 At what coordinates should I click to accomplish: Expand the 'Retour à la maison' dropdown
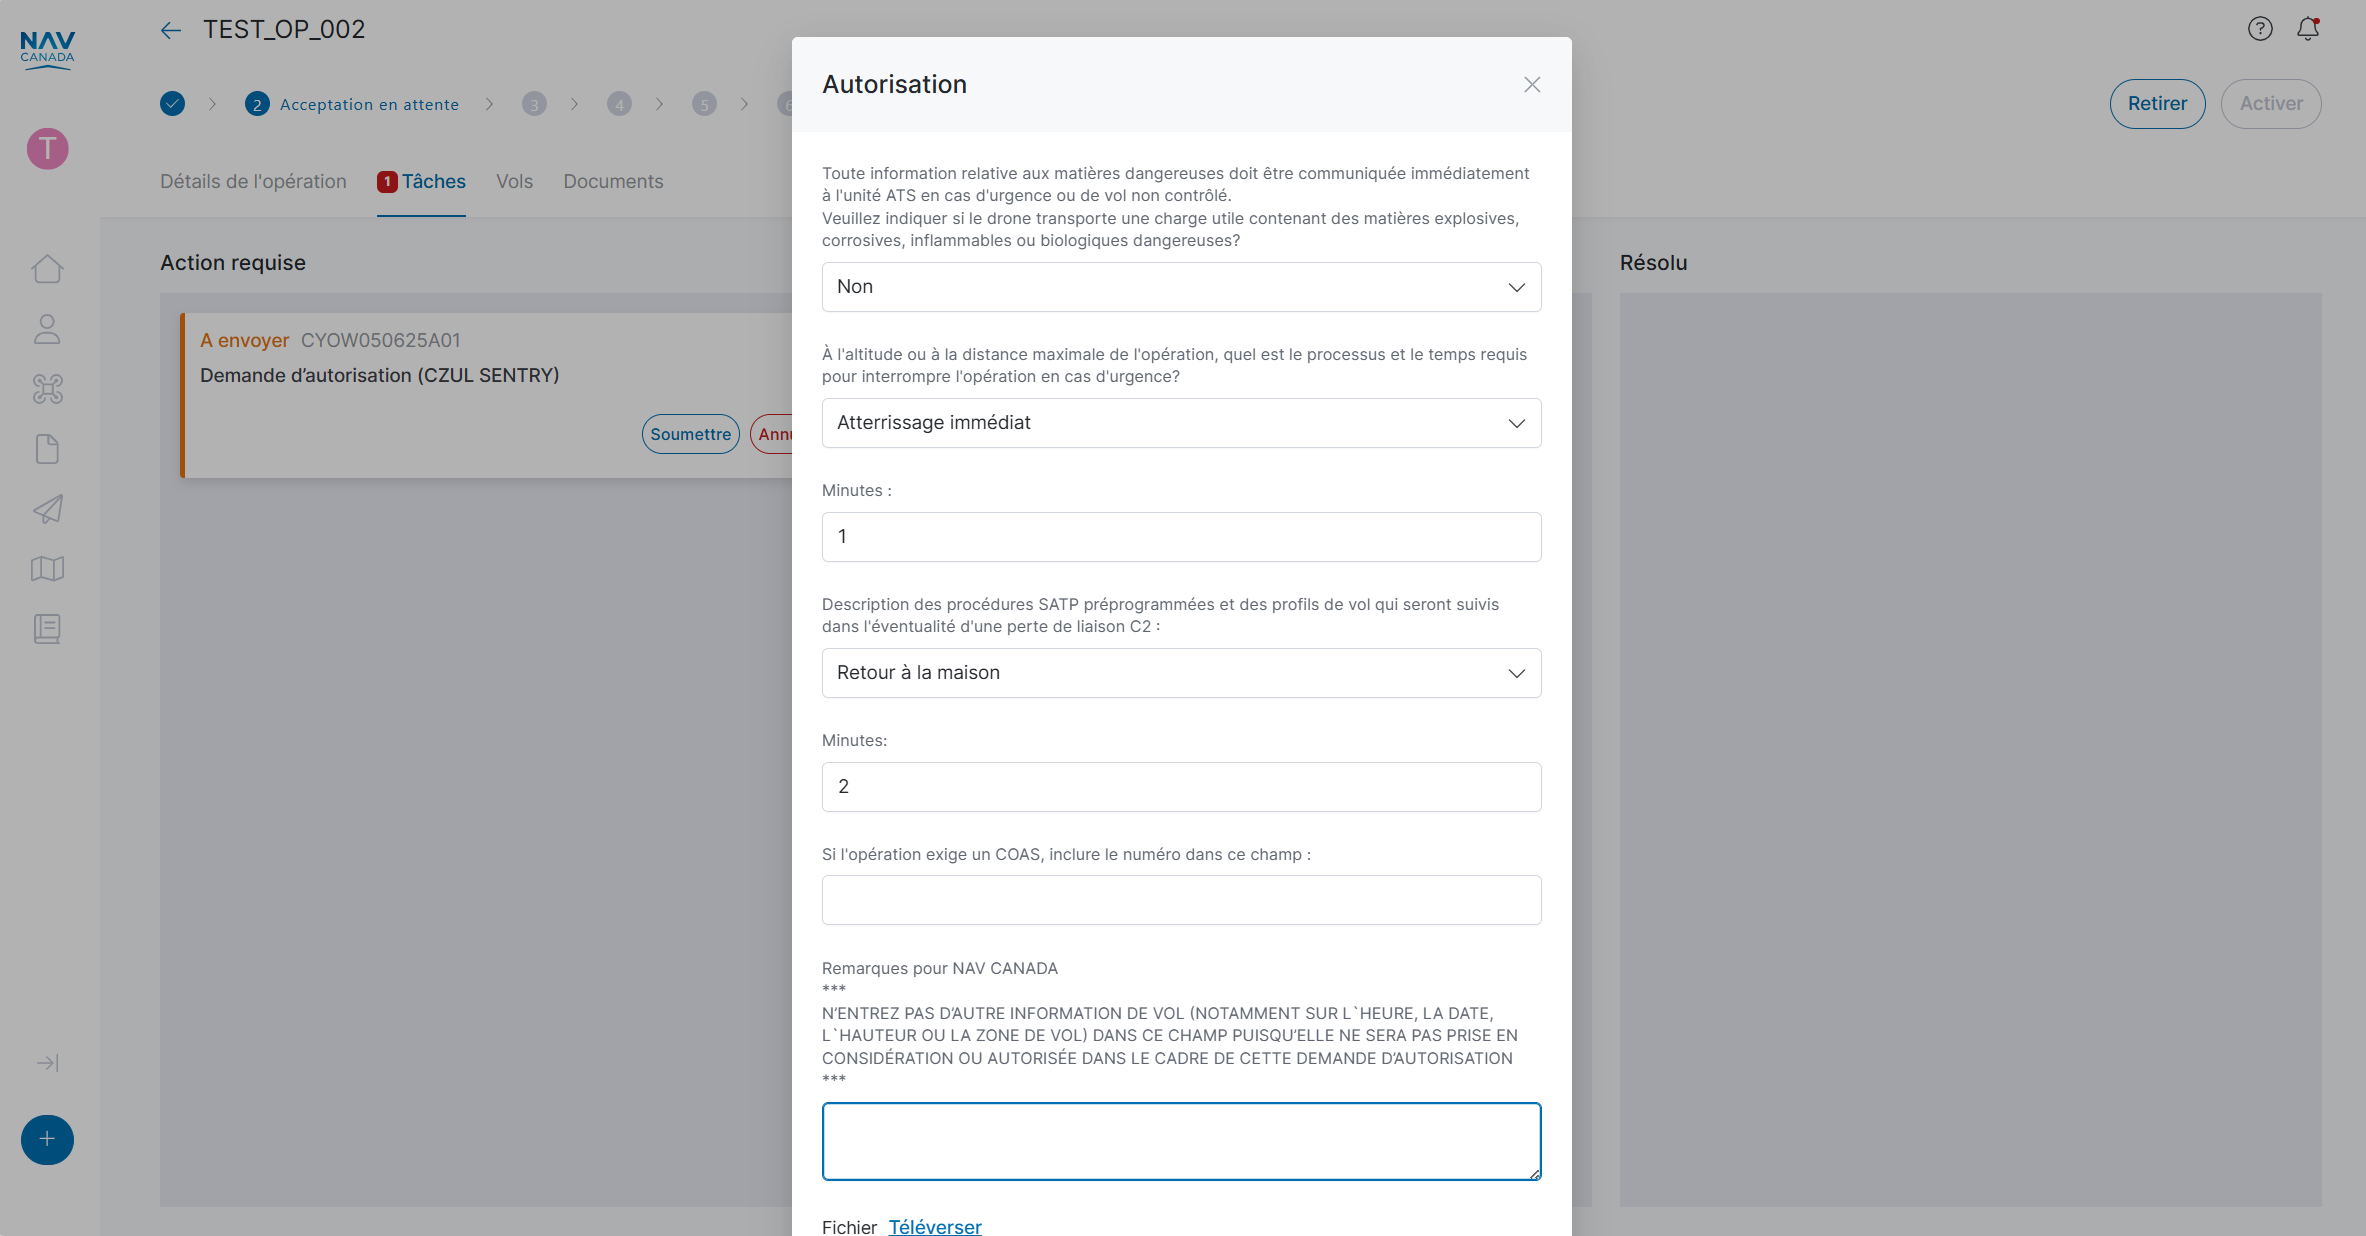pyautogui.click(x=1181, y=673)
